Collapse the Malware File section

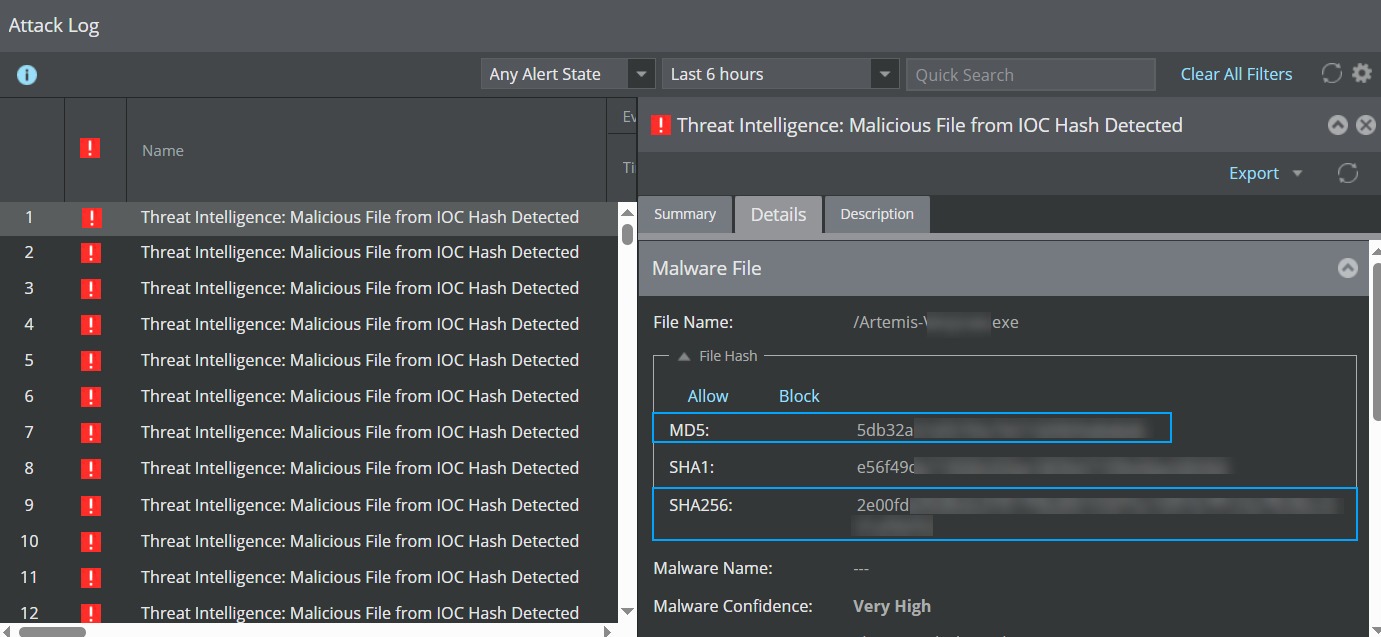point(1348,268)
